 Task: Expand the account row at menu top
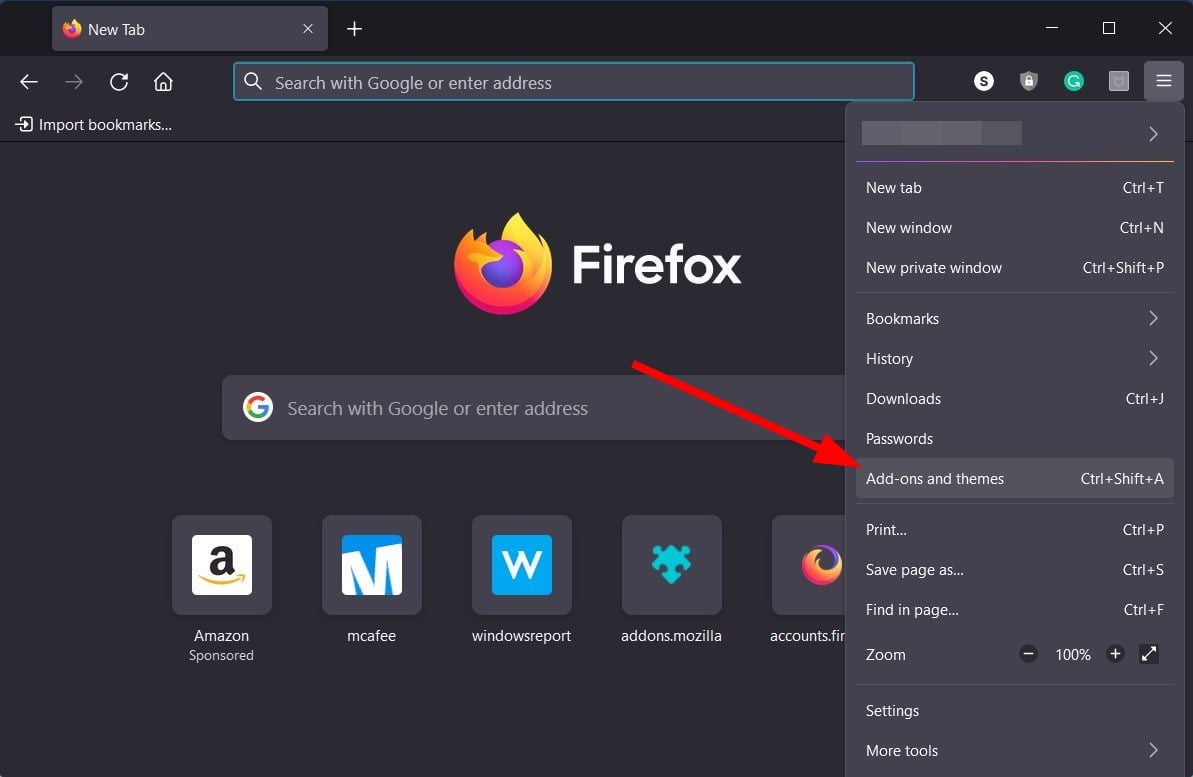[1014, 134]
